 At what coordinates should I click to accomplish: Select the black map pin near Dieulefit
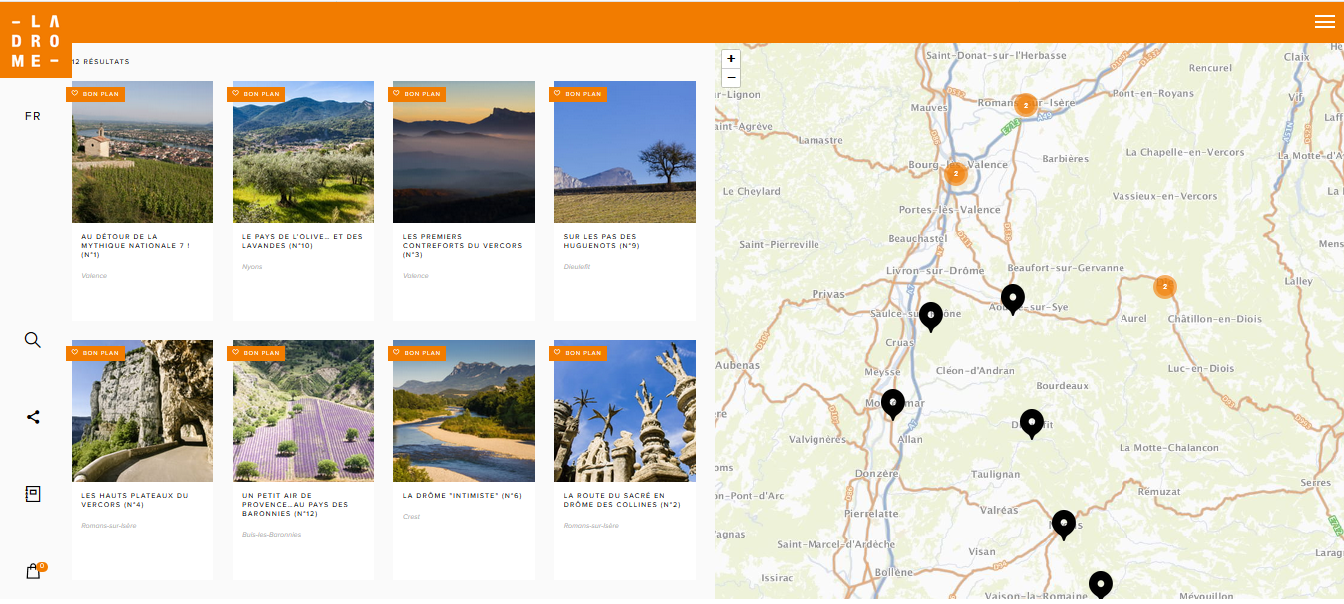[1032, 424]
